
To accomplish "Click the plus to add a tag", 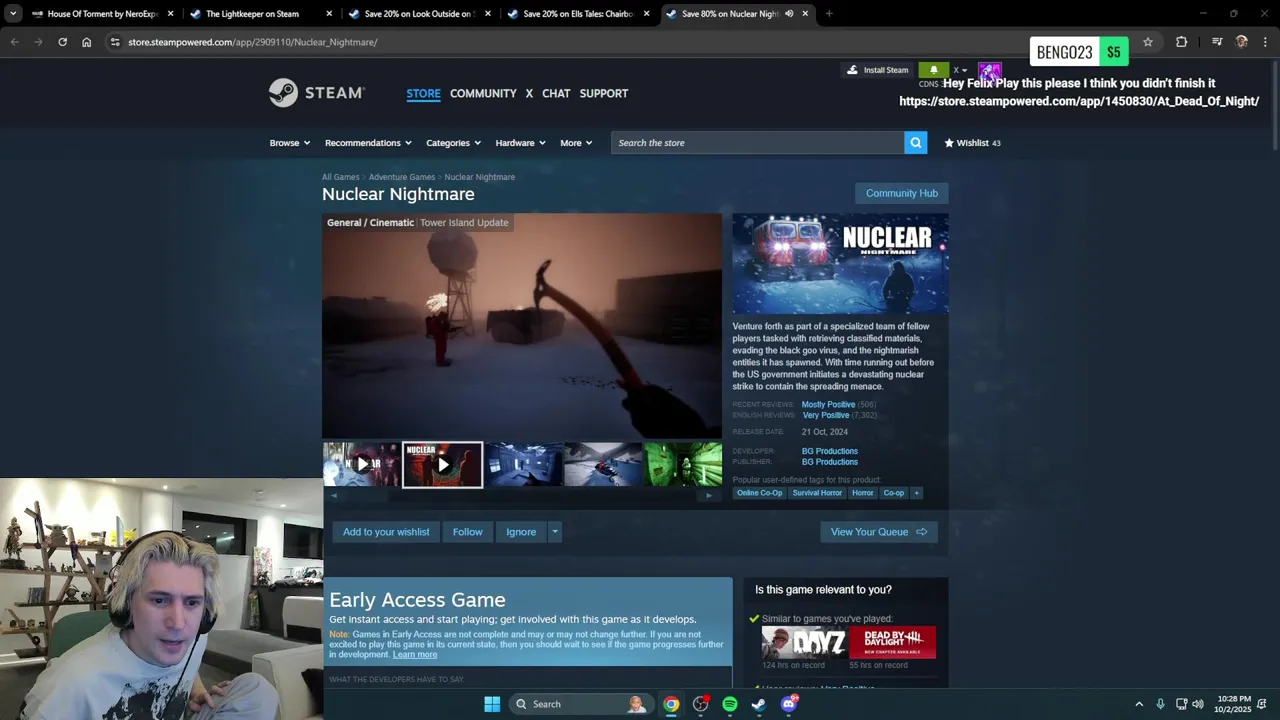I will pos(916,493).
